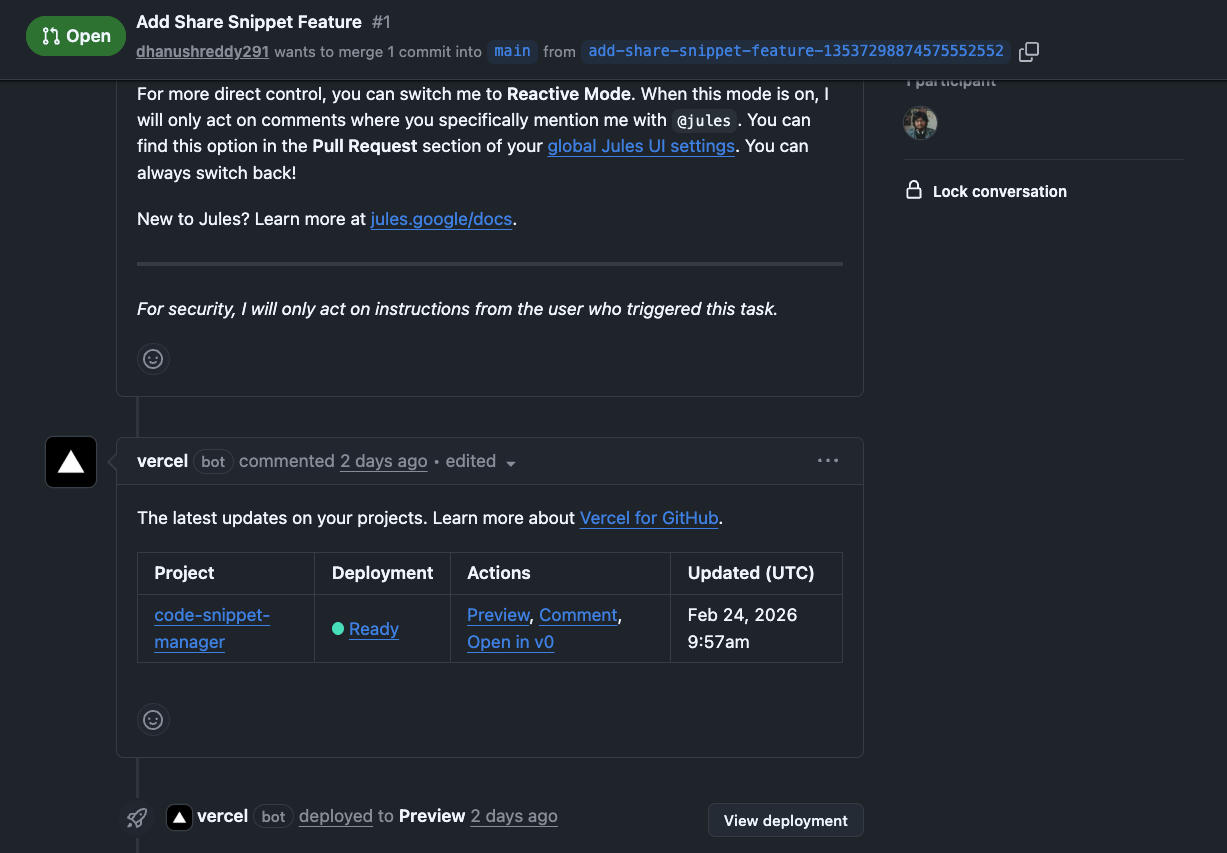
Task: Open the code-snippet-manager project link
Action: 212,628
